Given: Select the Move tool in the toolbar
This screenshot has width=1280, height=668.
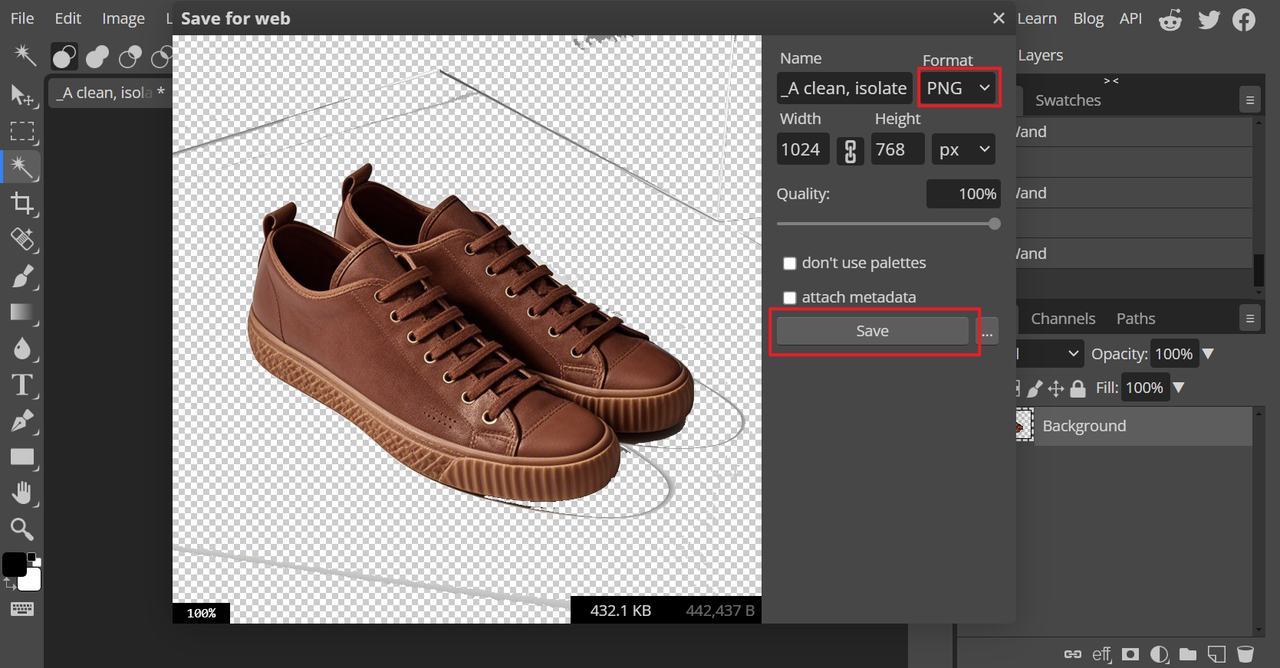Looking at the screenshot, I should (22, 95).
